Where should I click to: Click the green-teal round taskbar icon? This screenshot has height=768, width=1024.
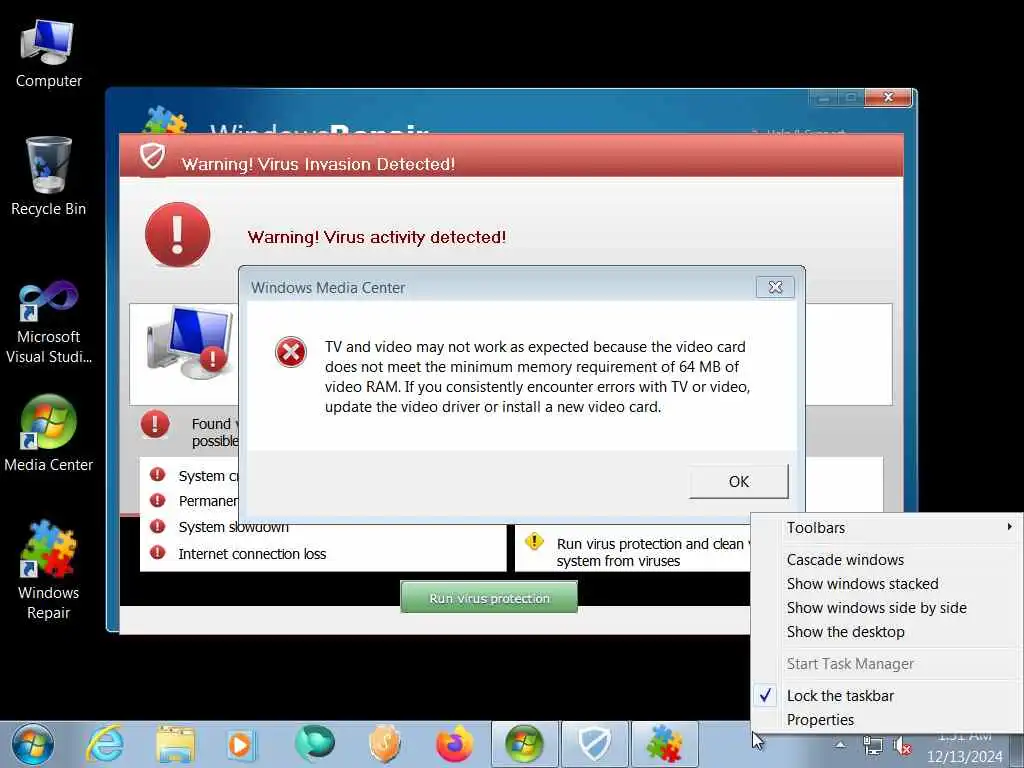point(315,744)
